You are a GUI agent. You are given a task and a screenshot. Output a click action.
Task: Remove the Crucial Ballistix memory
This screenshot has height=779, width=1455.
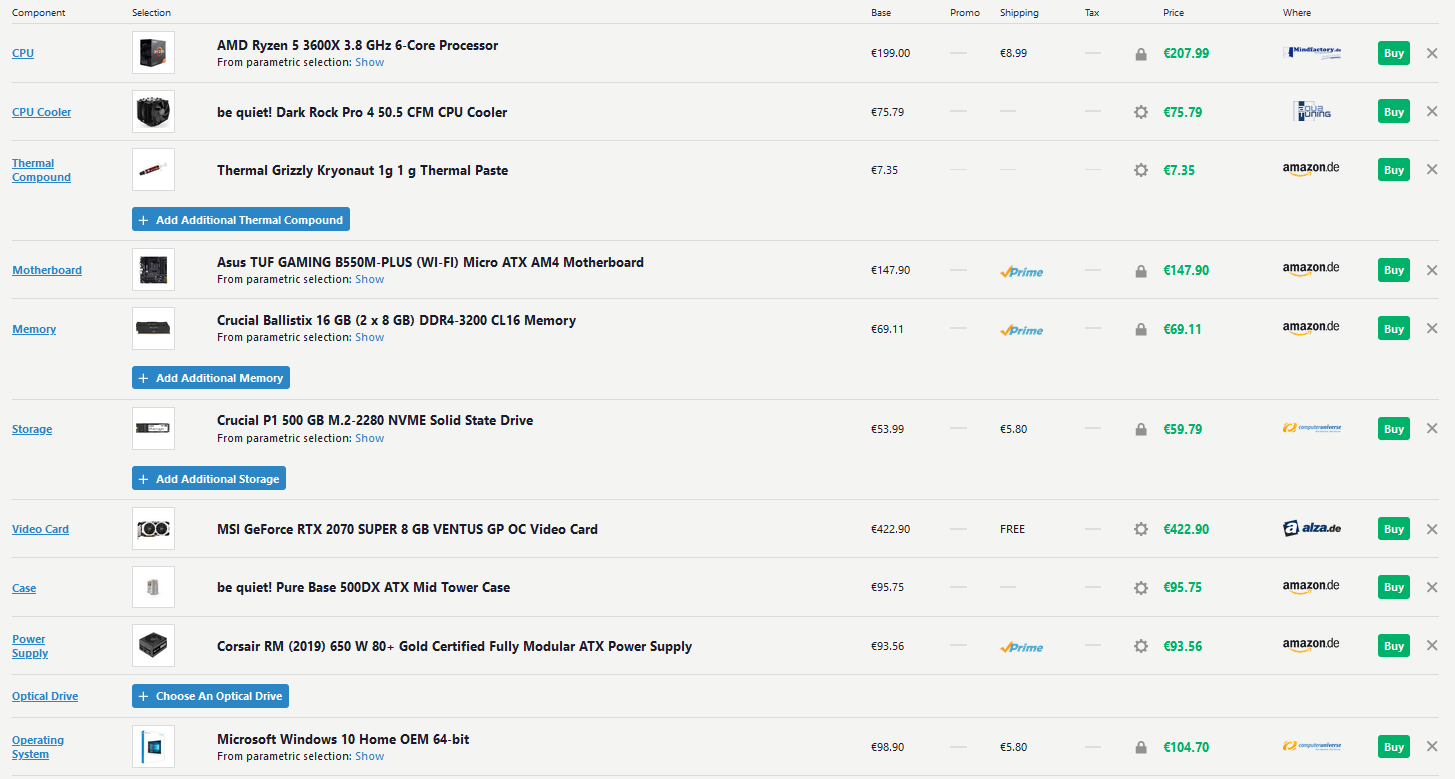click(1432, 328)
